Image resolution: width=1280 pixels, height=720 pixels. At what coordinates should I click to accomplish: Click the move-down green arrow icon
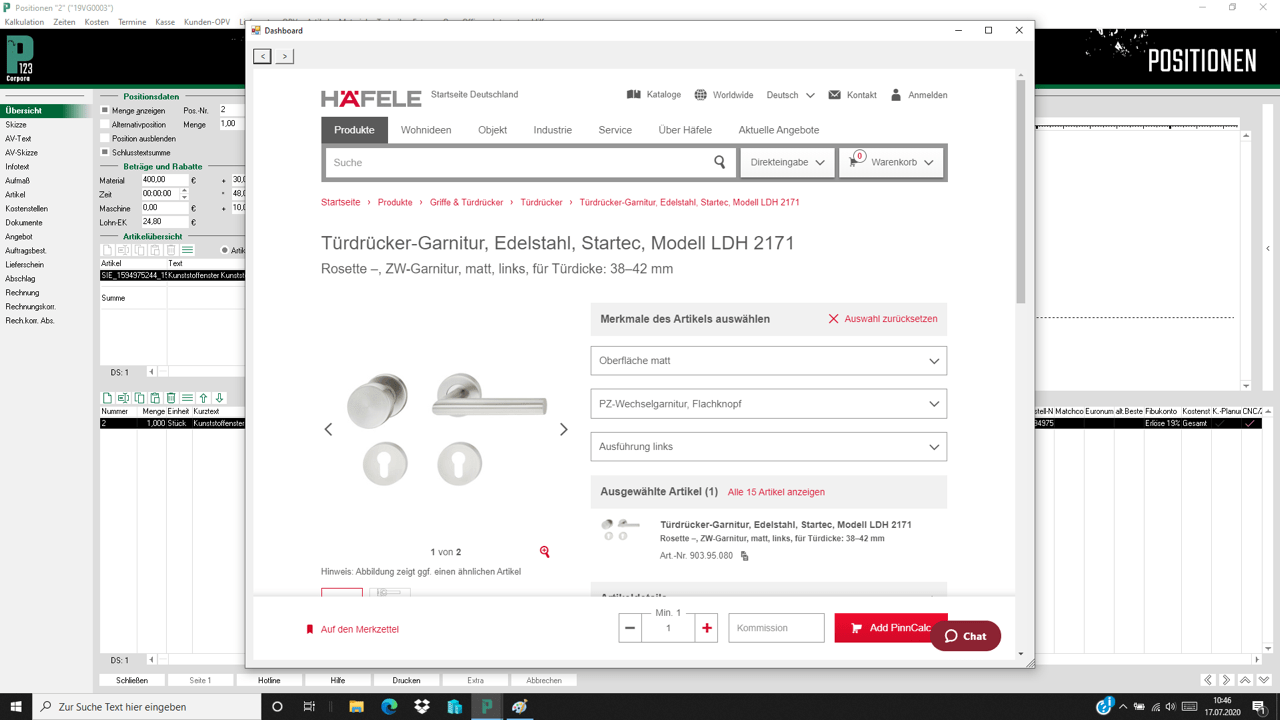(x=219, y=398)
